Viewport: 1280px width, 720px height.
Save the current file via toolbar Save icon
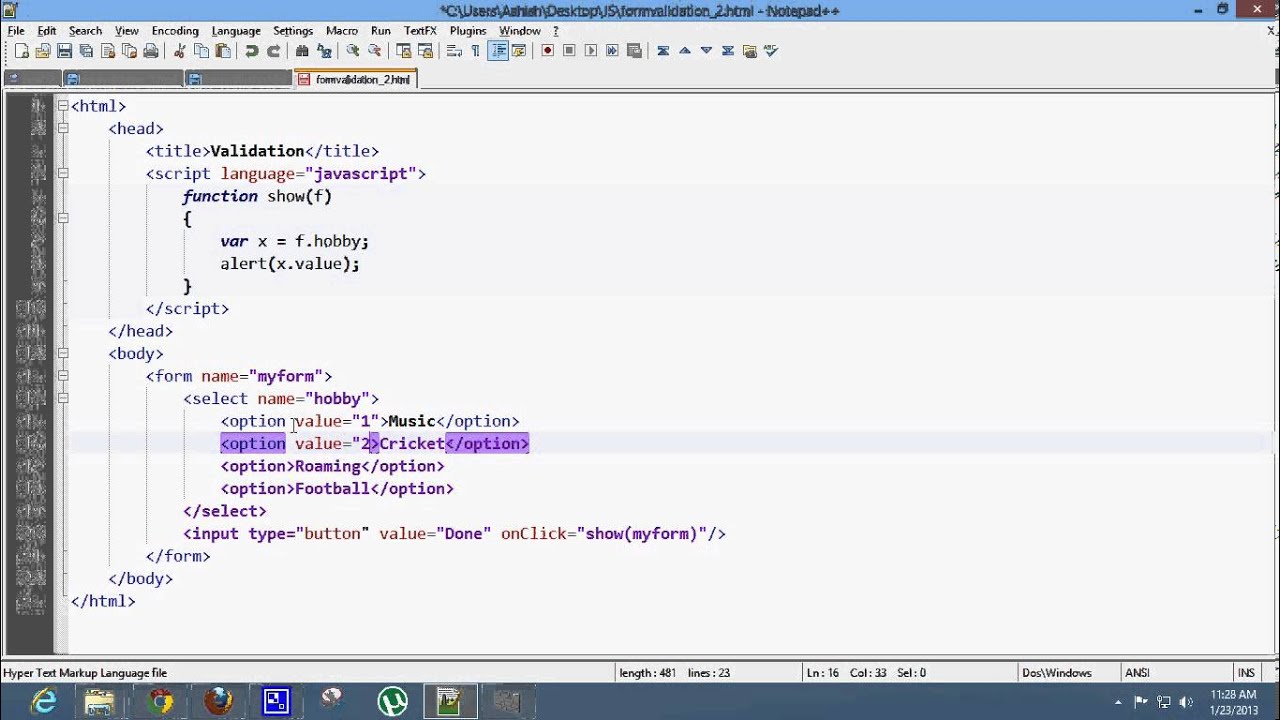65,51
